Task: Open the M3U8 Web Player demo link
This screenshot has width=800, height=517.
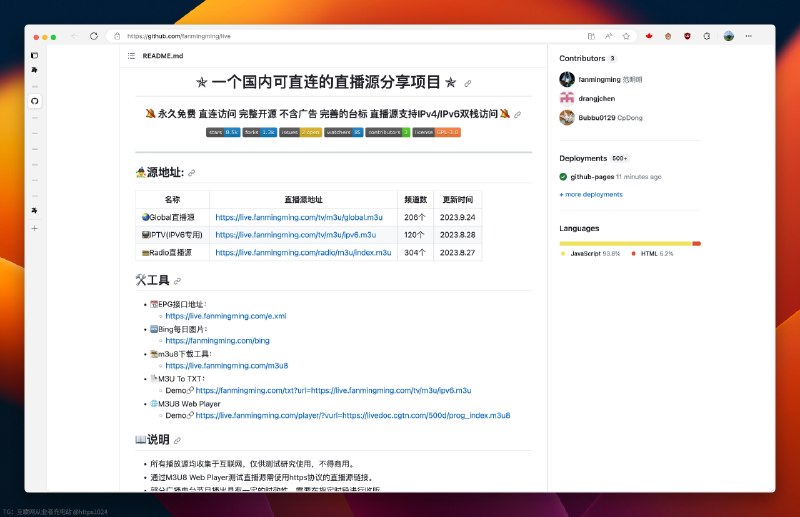Action: point(353,415)
